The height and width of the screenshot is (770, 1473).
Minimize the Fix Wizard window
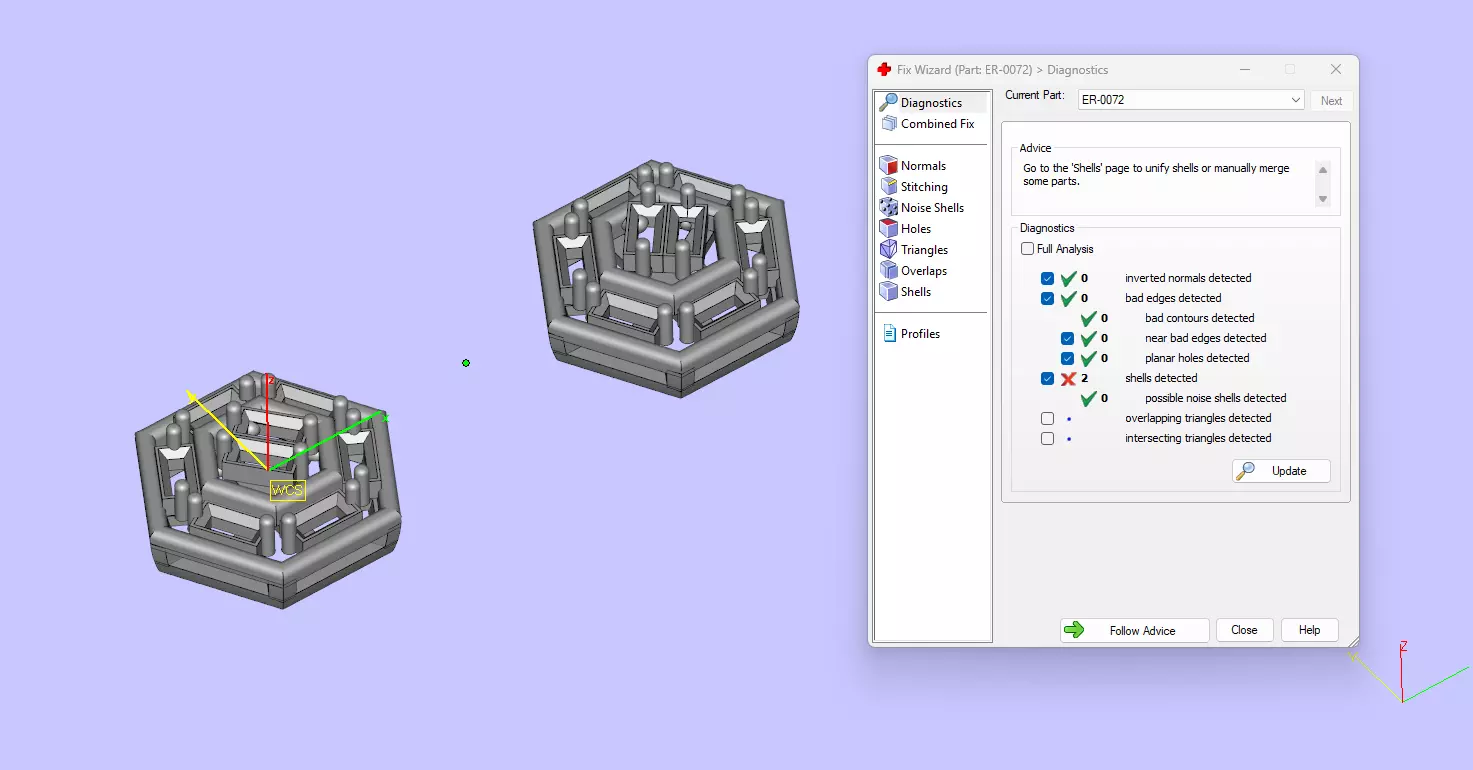[x=1245, y=70]
